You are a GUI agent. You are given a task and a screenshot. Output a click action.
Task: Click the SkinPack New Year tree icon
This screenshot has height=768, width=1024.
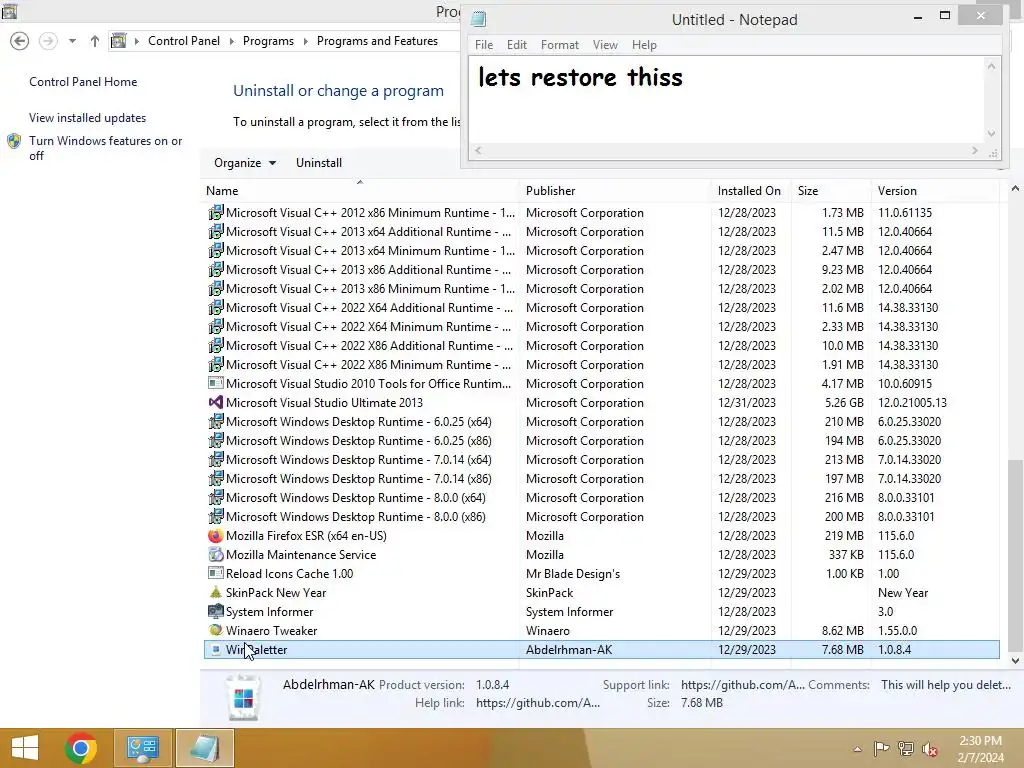tap(216, 592)
